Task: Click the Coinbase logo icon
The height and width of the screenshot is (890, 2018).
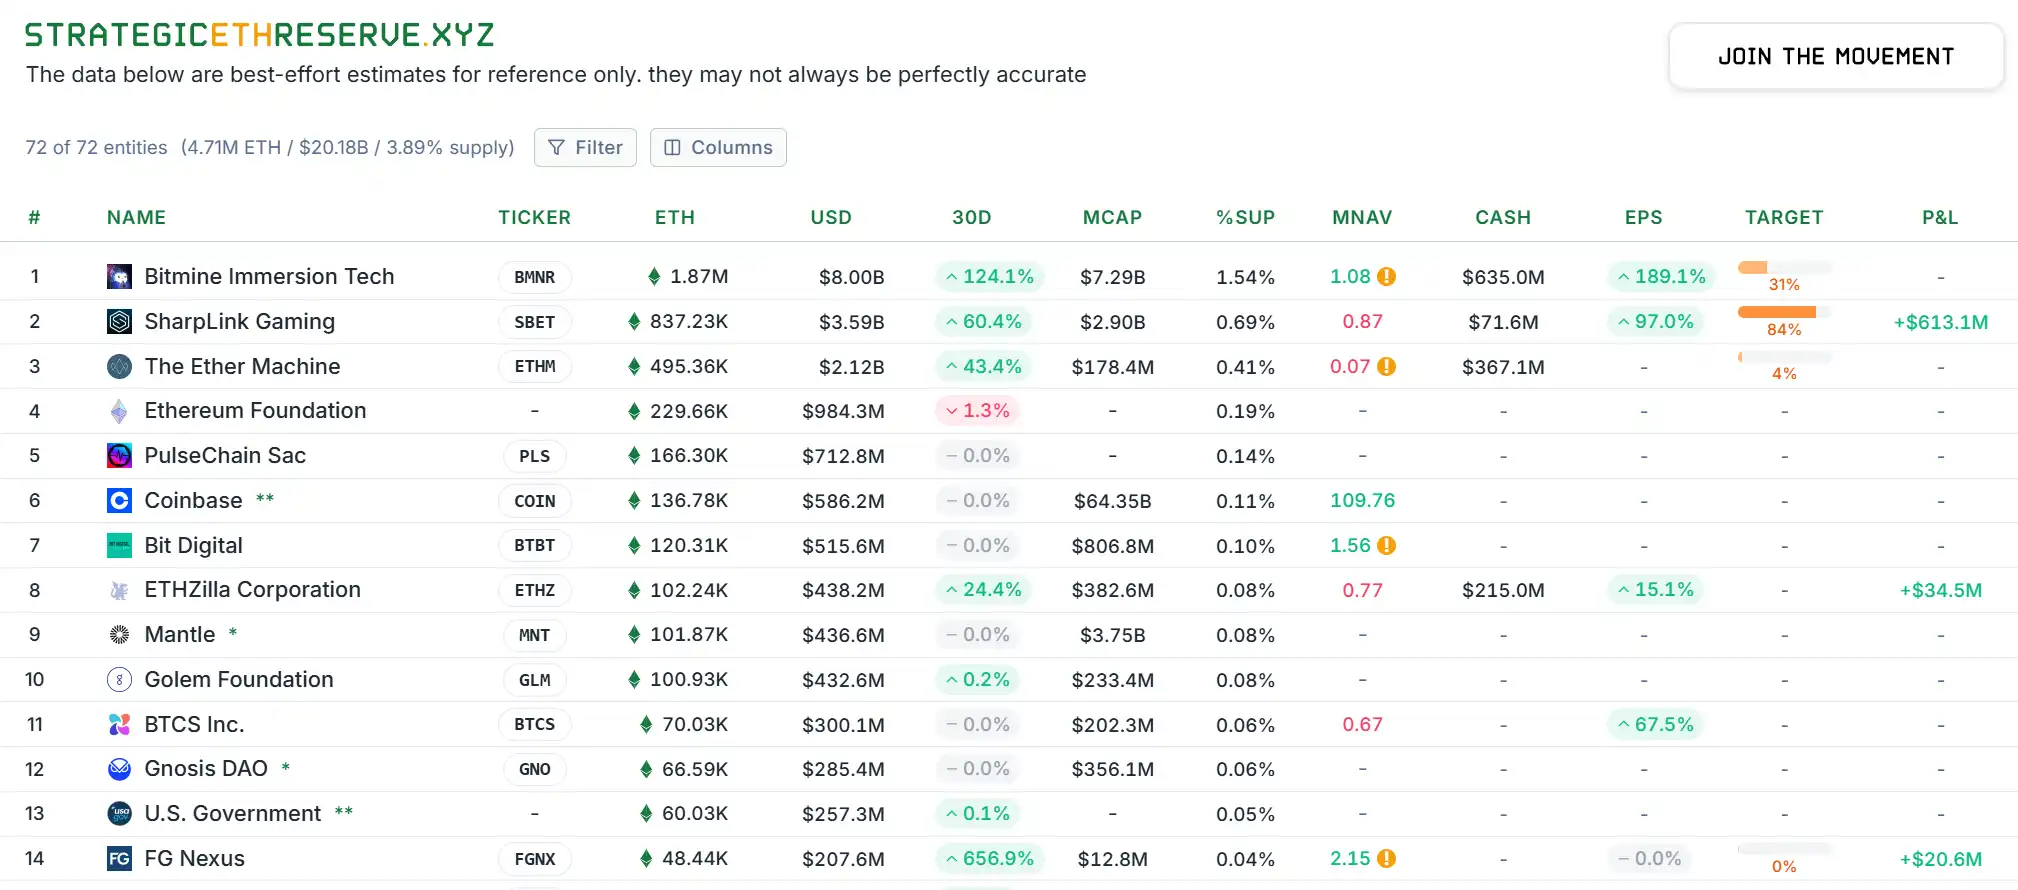Action: (x=119, y=501)
